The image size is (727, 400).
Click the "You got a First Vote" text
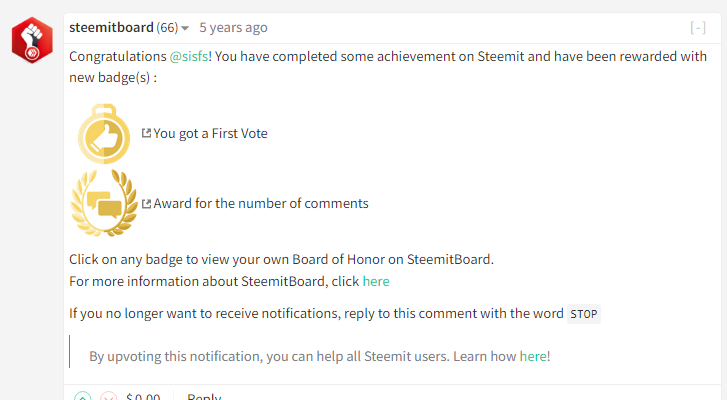(210, 133)
